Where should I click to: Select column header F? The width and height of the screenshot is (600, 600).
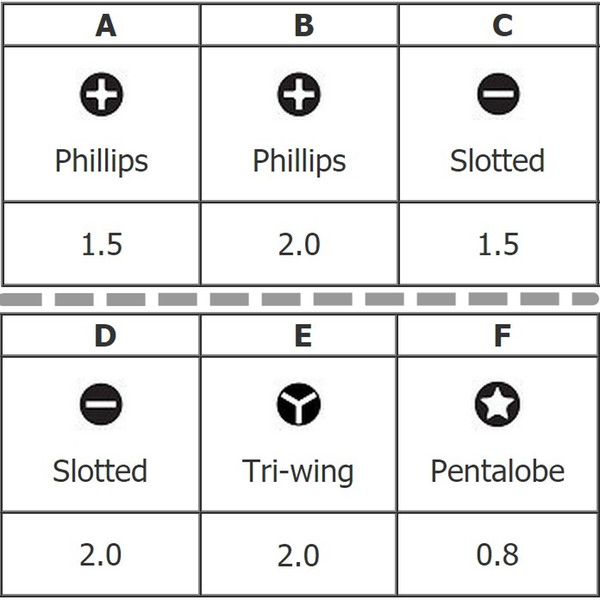tap(502, 336)
